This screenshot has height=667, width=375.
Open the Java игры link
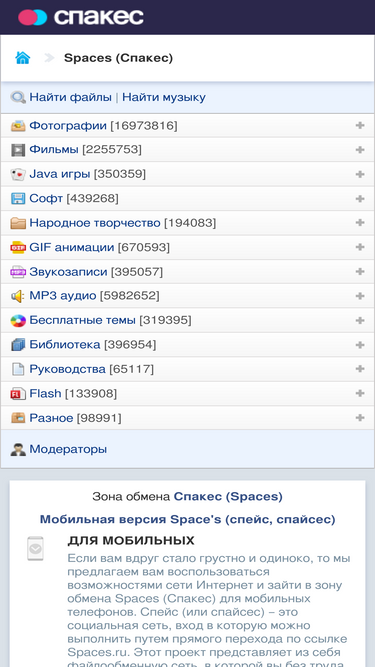tap(60, 174)
